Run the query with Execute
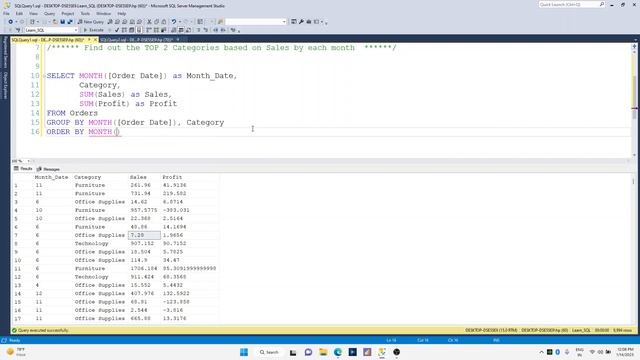640x360 pixels. click(93, 30)
